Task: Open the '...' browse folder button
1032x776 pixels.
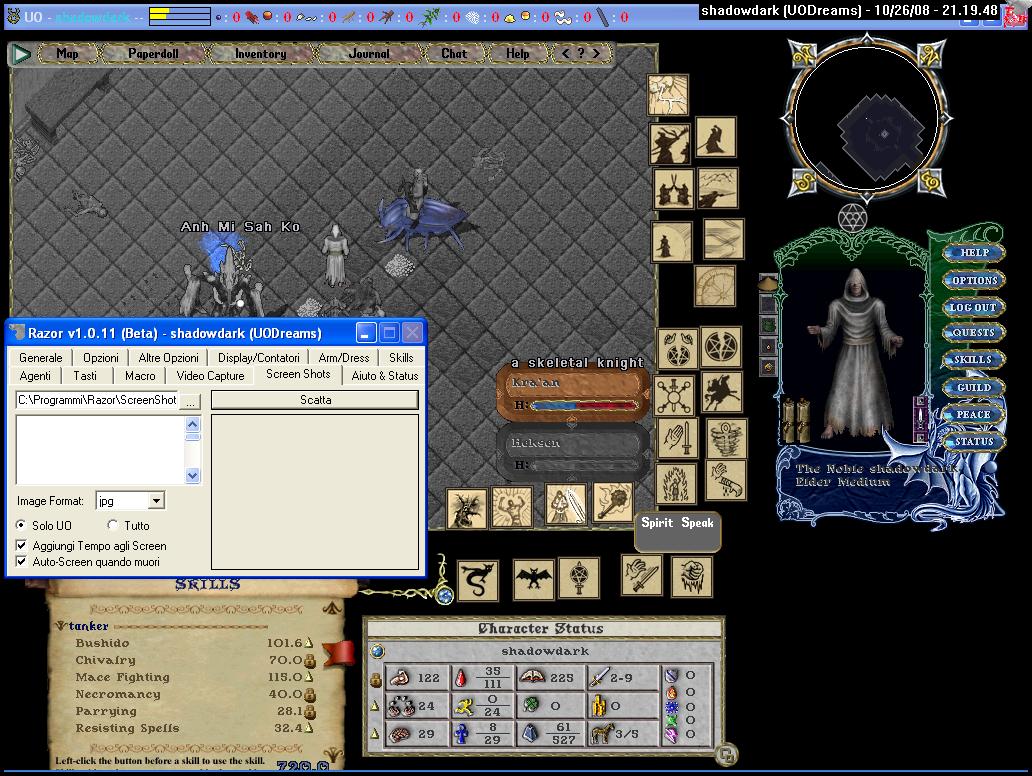Action: pos(190,401)
